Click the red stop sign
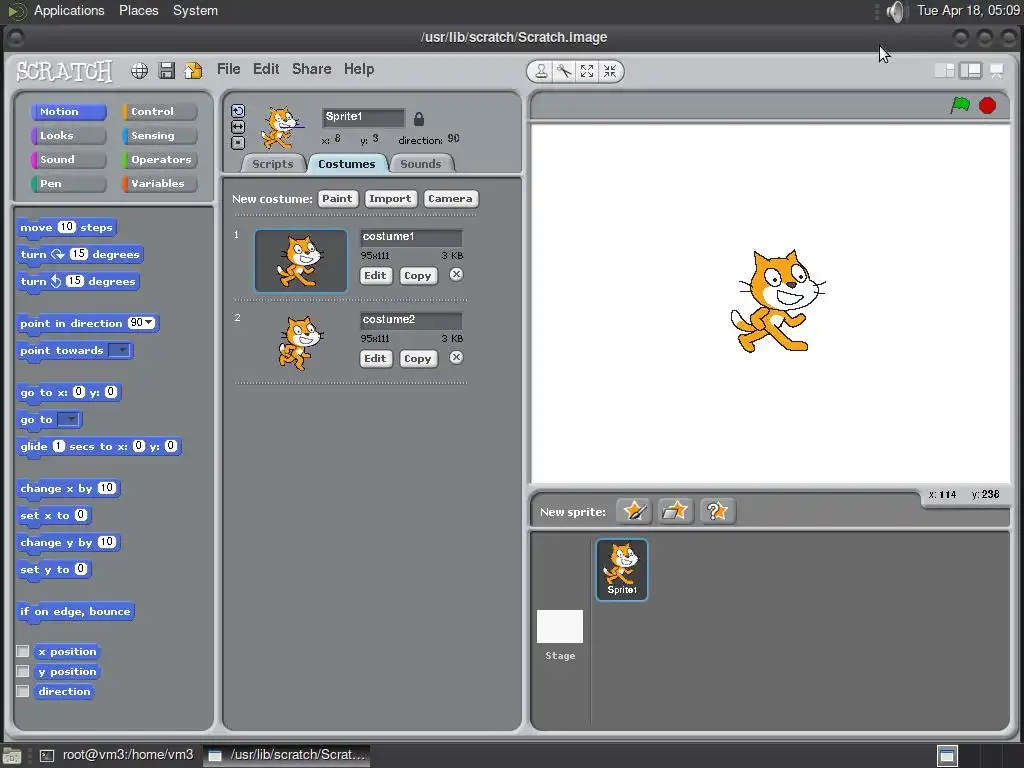1024x768 pixels. pyautogui.click(x=987, y=105)
